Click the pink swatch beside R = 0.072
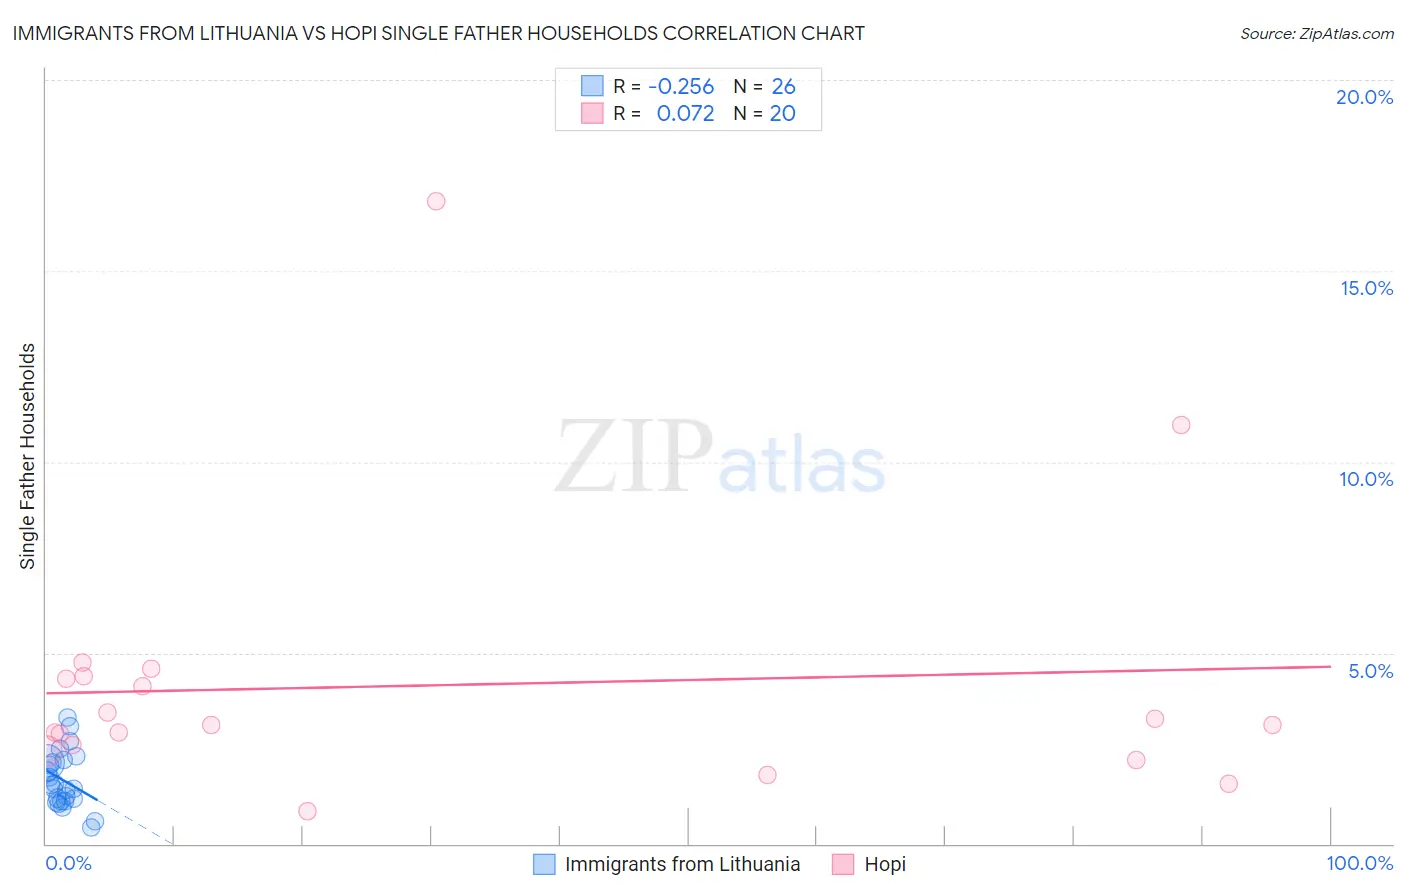Screen dimensions: 1406x892 pos(592,113)
